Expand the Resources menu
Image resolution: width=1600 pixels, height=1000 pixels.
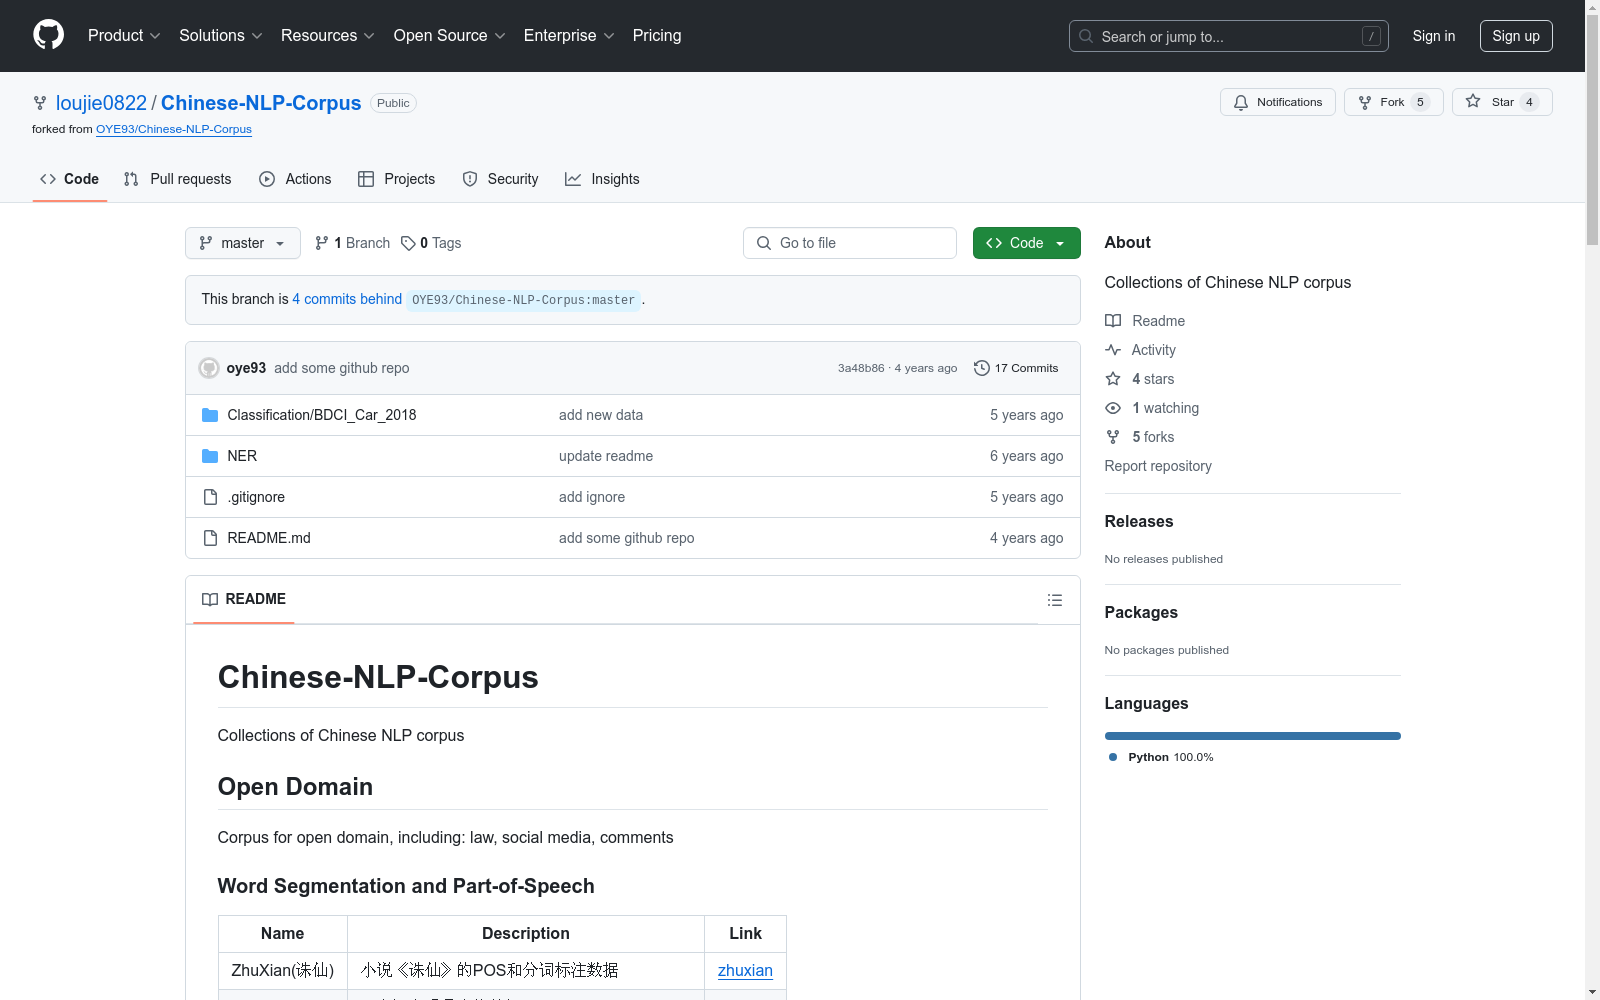328,36
